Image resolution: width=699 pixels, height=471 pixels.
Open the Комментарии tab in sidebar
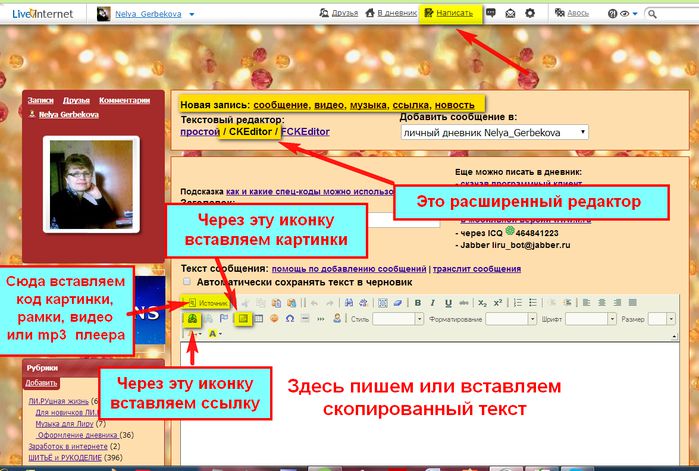tap(124, 100)
